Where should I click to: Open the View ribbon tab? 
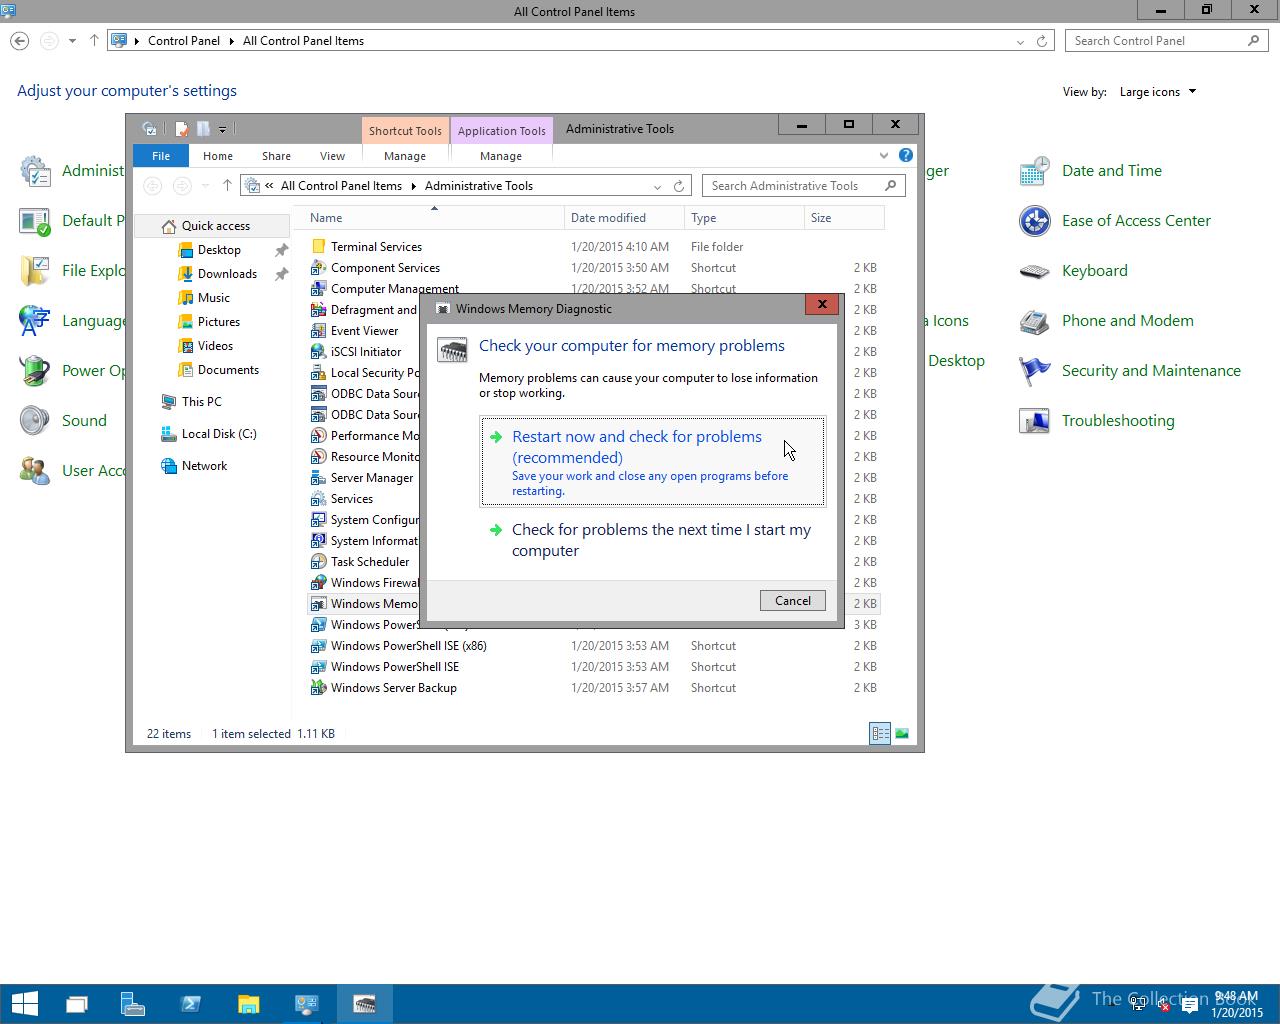click(x=332, y=156)
